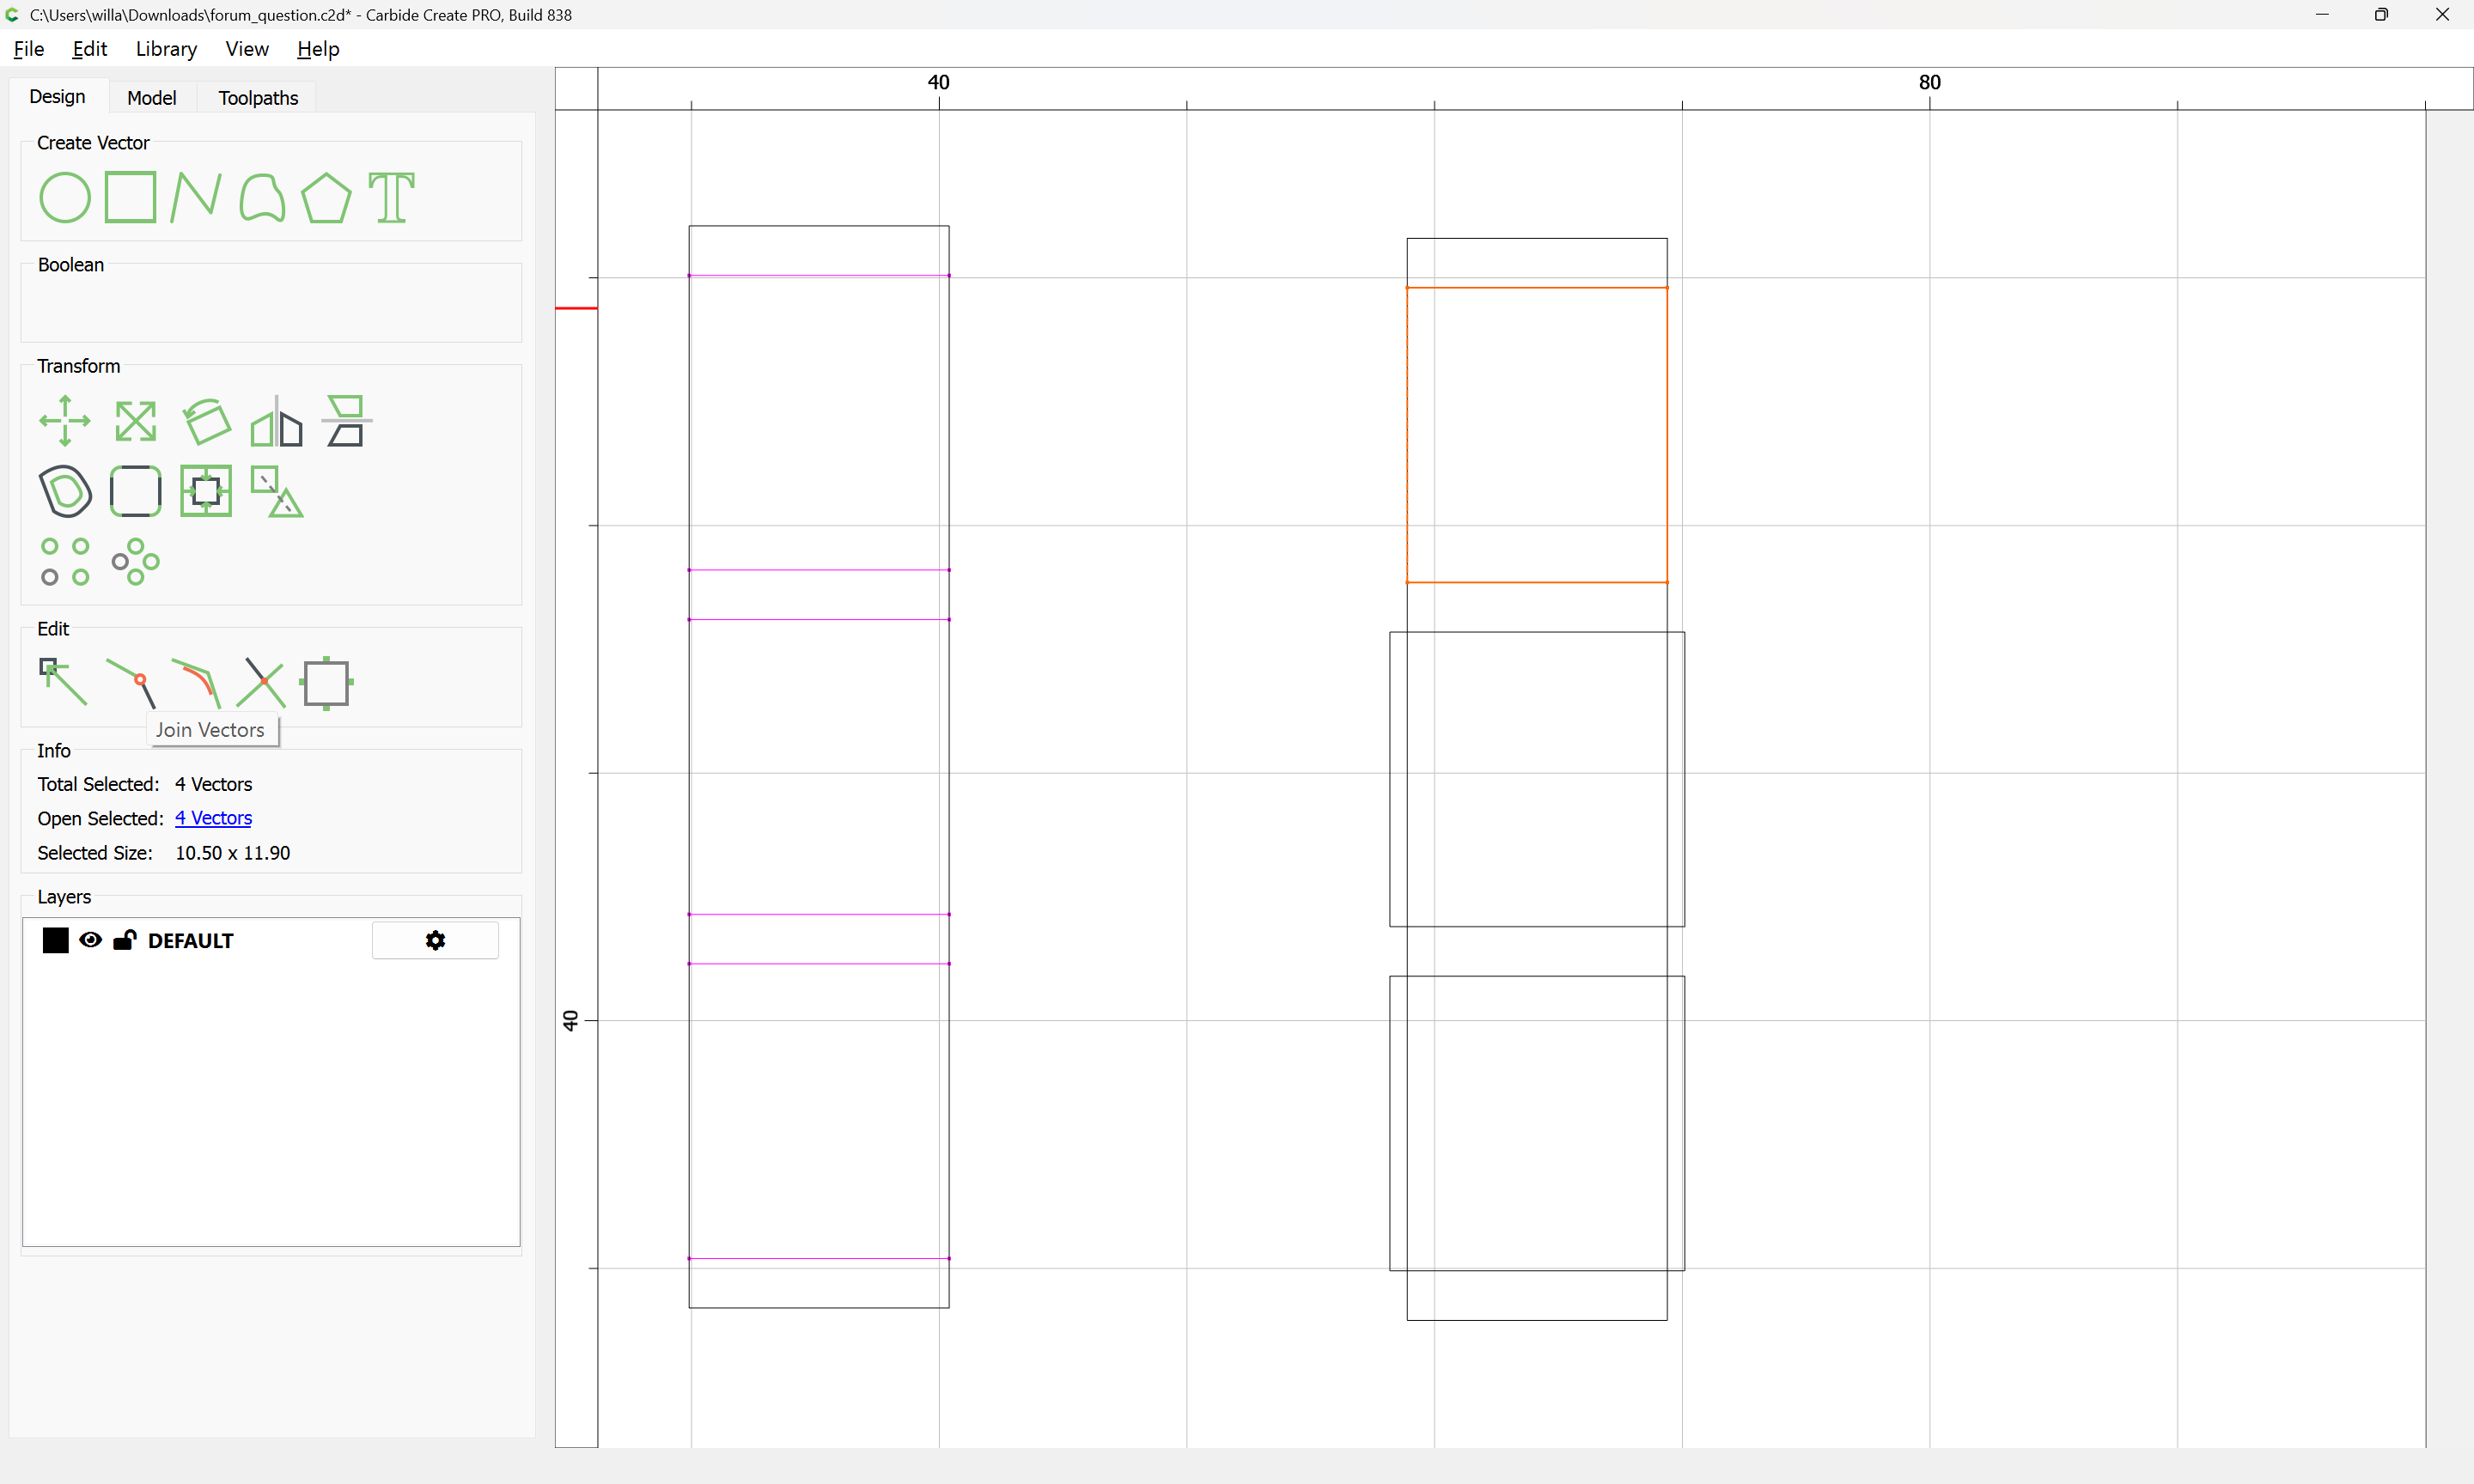Open the View menu
The width and height of the screenshot is (2474, 1484).
pos(246,49)
